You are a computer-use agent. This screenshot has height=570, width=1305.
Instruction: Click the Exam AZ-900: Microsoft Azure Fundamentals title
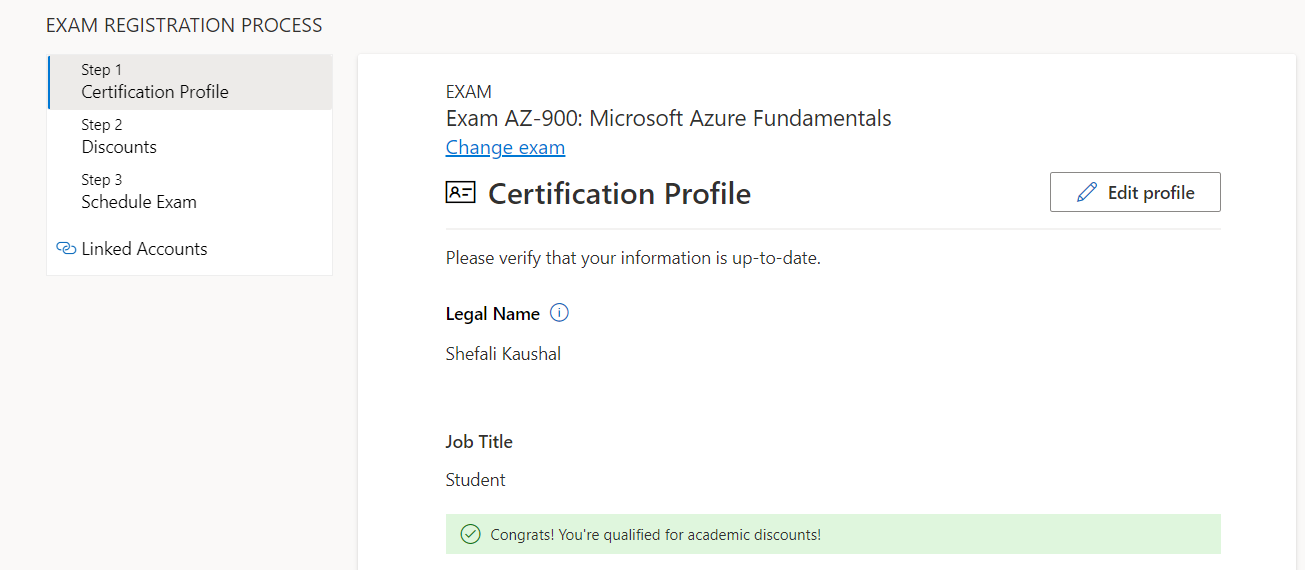668,119
